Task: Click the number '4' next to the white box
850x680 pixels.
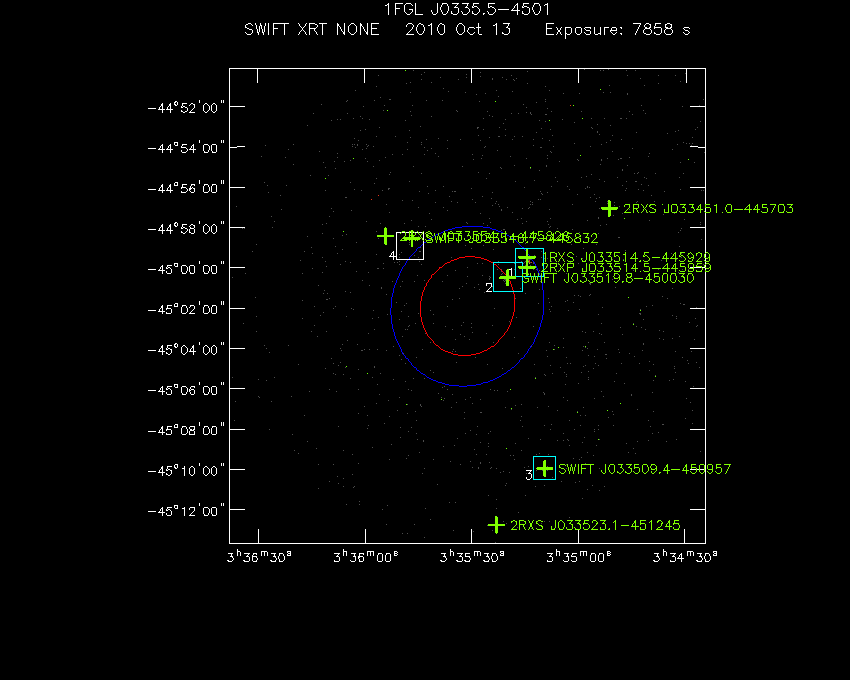Action: point(392,255)
